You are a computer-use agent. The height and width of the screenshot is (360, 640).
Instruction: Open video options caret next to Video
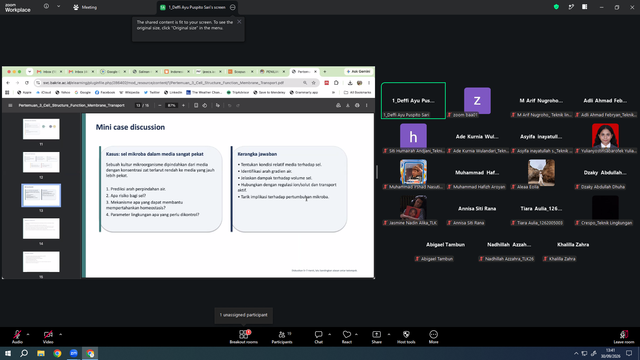[x=60, y=334]
